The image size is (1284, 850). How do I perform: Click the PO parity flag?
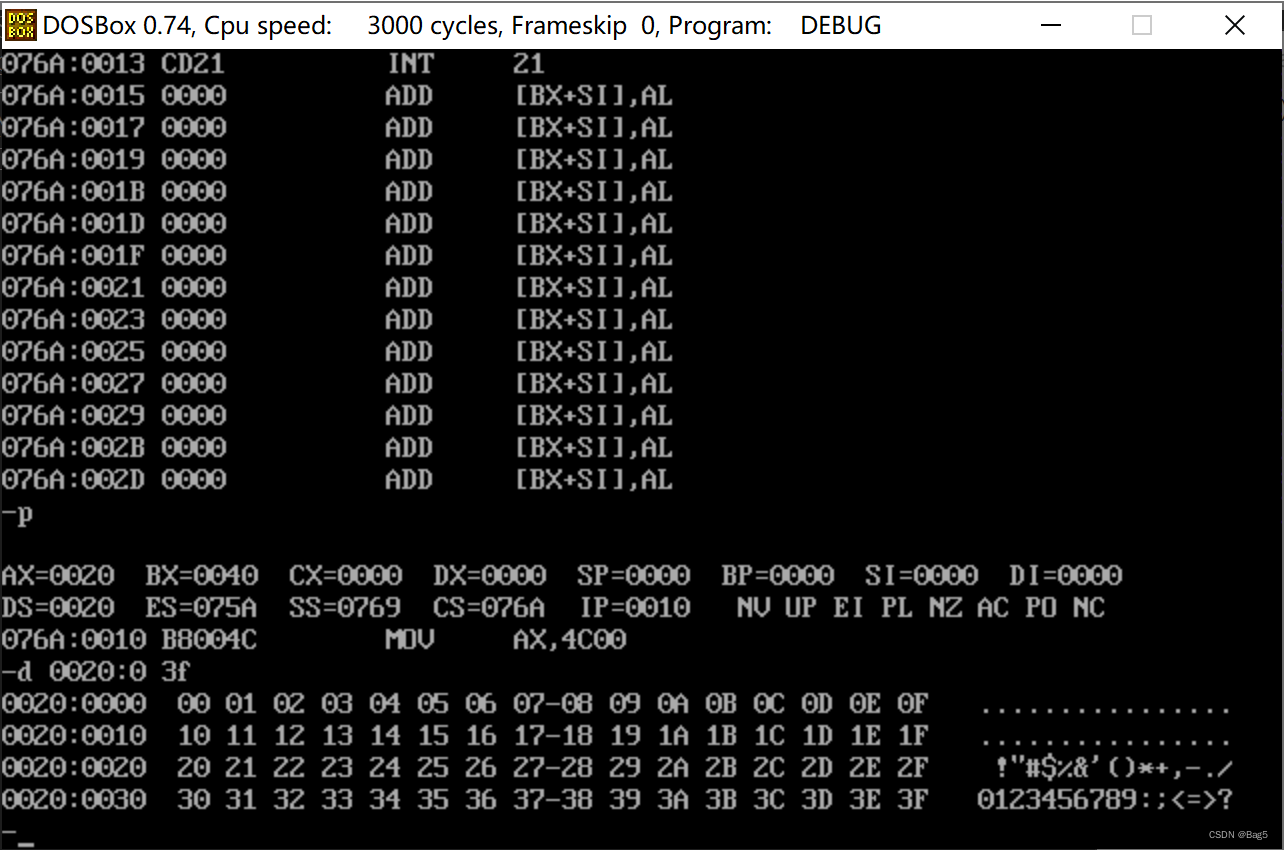point(1041,608)
